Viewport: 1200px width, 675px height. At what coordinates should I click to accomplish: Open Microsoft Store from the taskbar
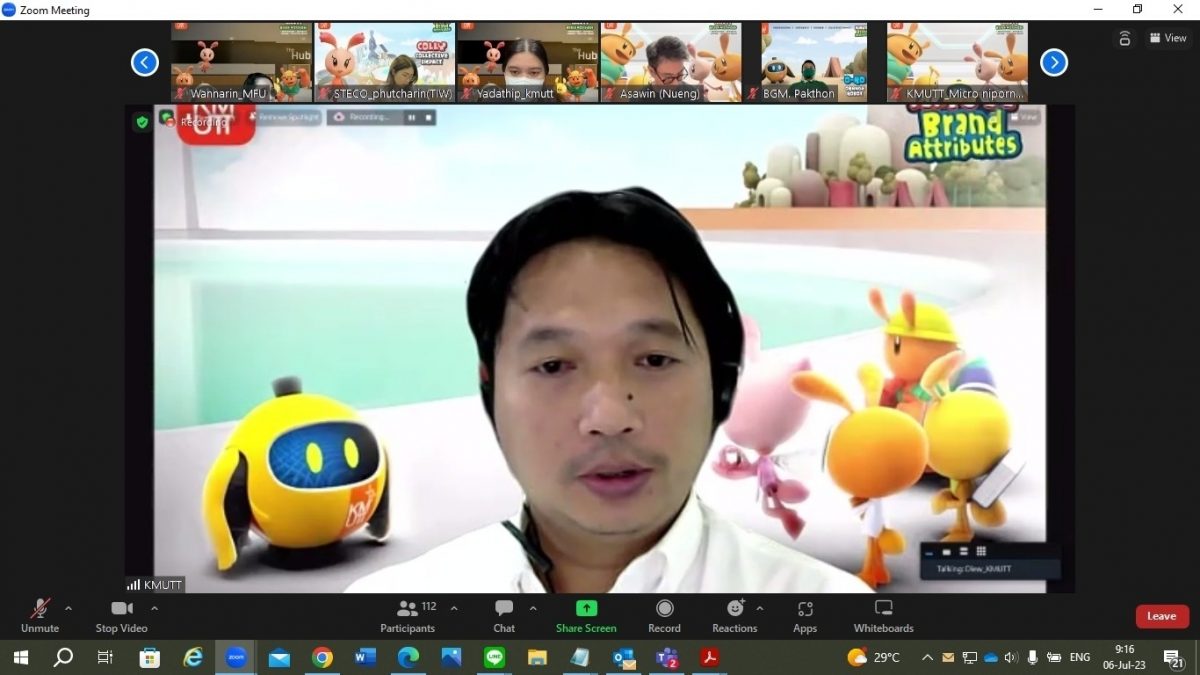click(x=150, y=657)
